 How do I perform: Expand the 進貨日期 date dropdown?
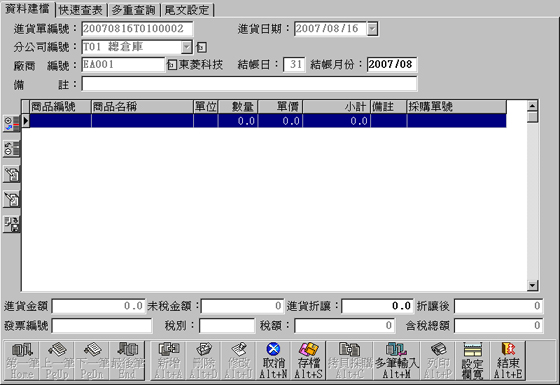click(x=372, y=29)
